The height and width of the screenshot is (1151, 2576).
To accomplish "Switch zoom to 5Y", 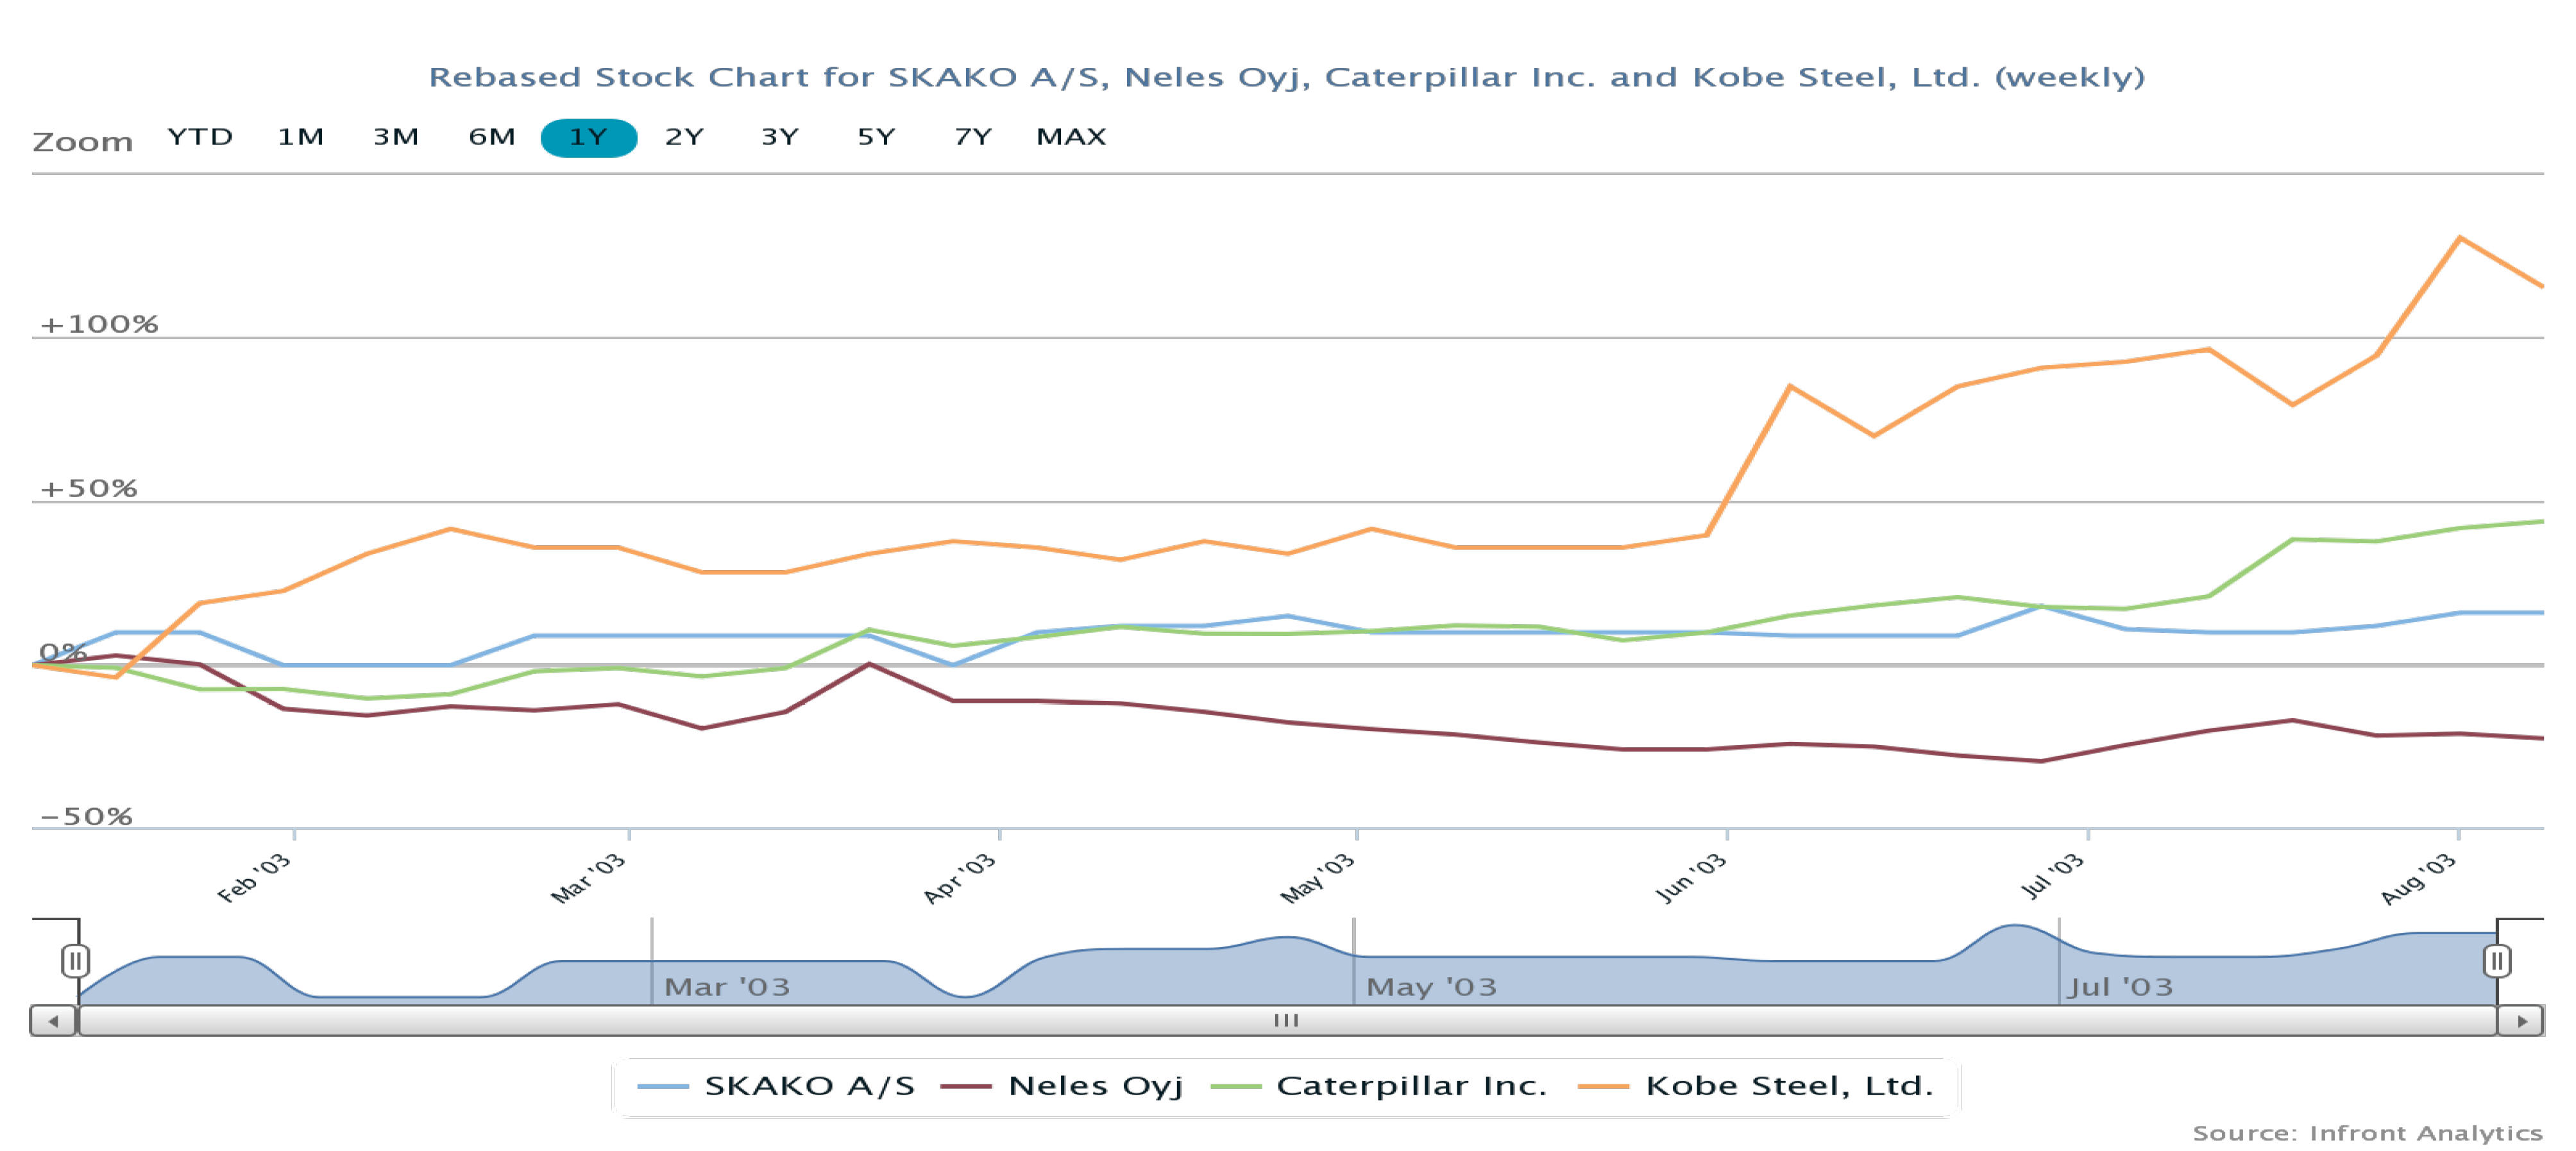I will pos(876,137).
